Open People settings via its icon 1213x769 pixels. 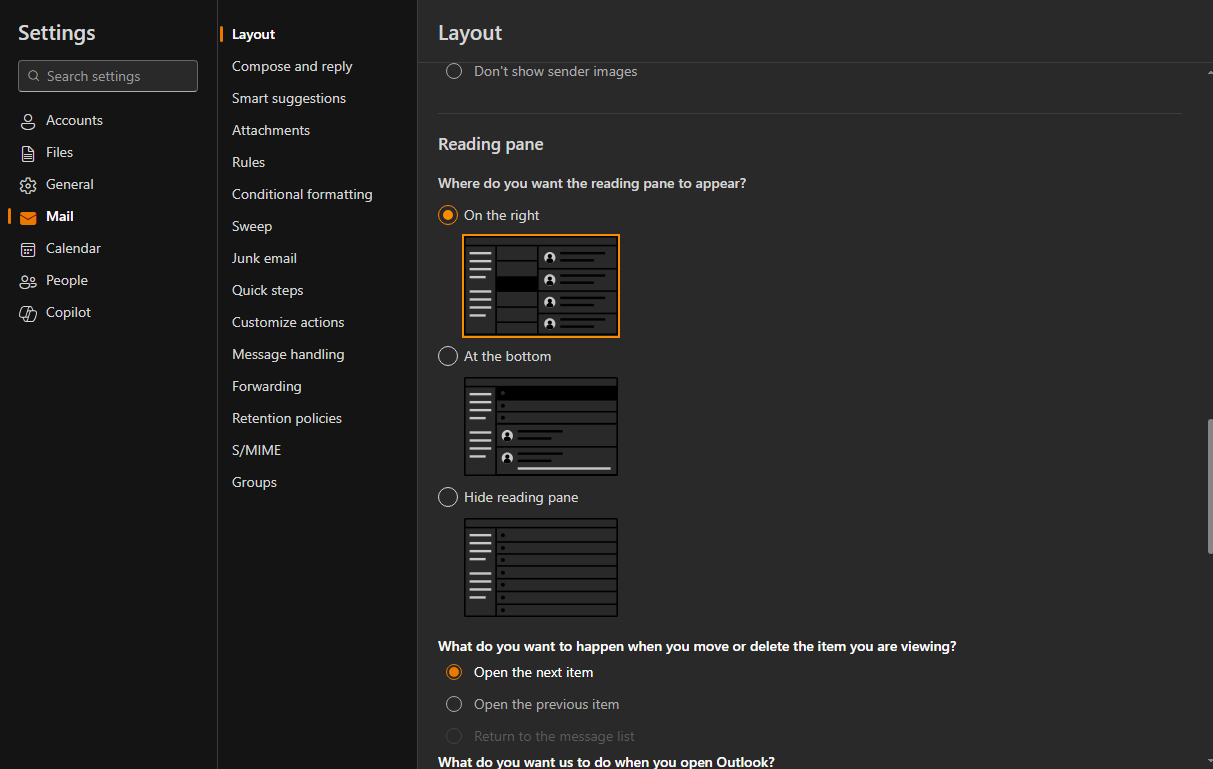pos(28,281)
